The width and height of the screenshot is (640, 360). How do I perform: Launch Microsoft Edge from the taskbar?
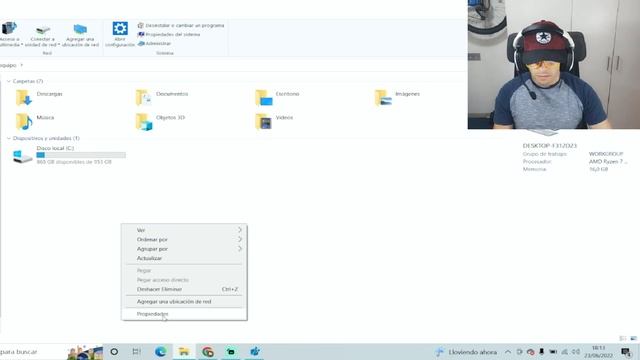point(160,352)
